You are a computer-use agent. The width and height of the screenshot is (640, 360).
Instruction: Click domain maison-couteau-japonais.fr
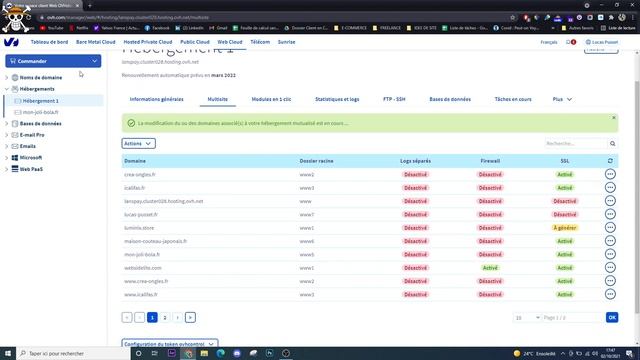[x=156, y=241]
